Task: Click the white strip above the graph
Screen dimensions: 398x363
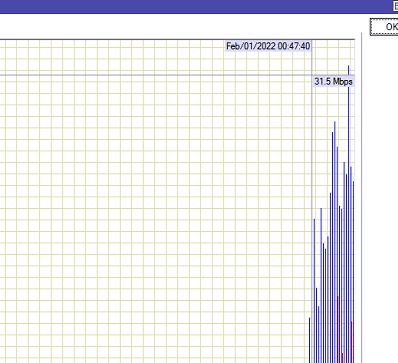Action: (180, 26)
